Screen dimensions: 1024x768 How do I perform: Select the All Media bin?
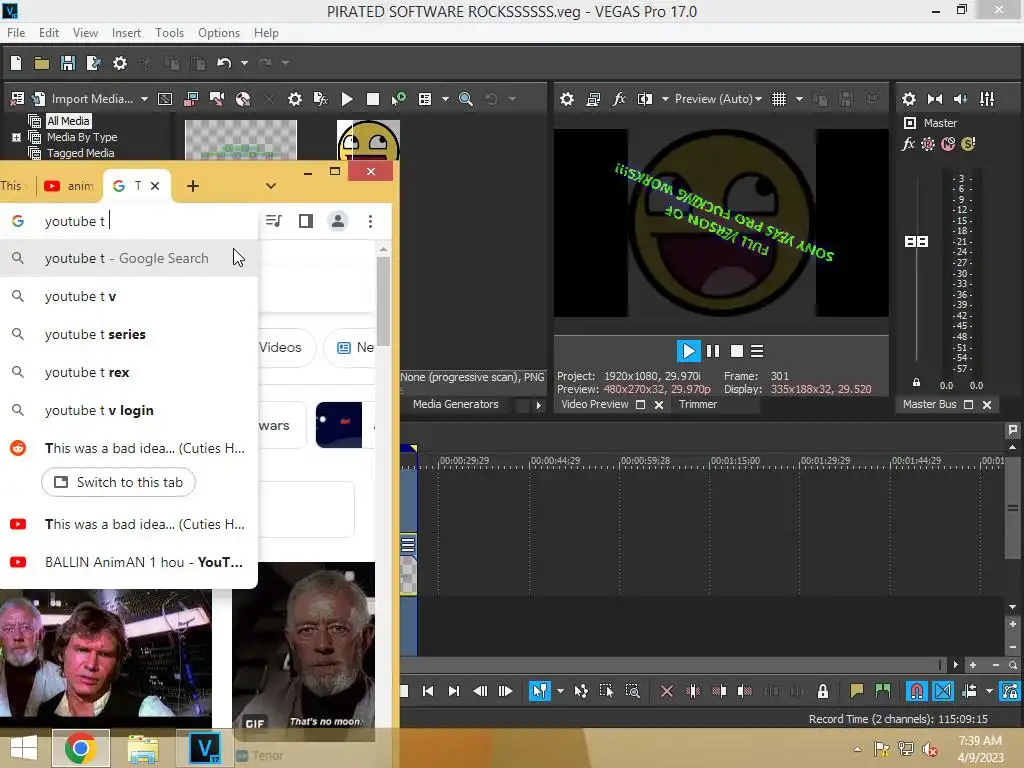click(69, 121)
